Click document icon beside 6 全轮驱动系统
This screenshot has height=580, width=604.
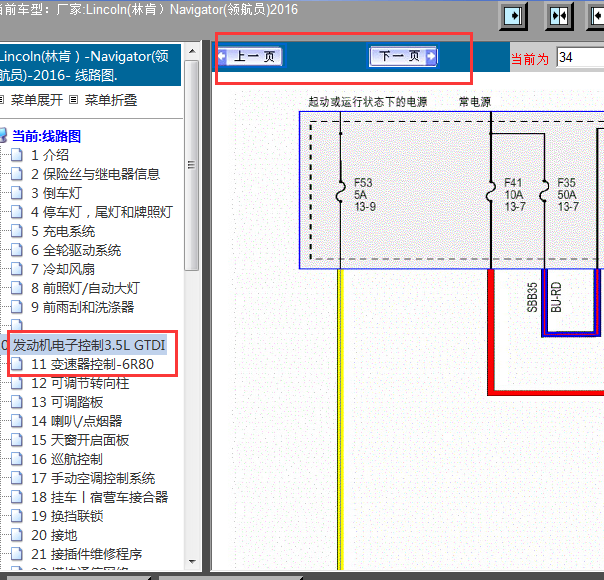17,249
